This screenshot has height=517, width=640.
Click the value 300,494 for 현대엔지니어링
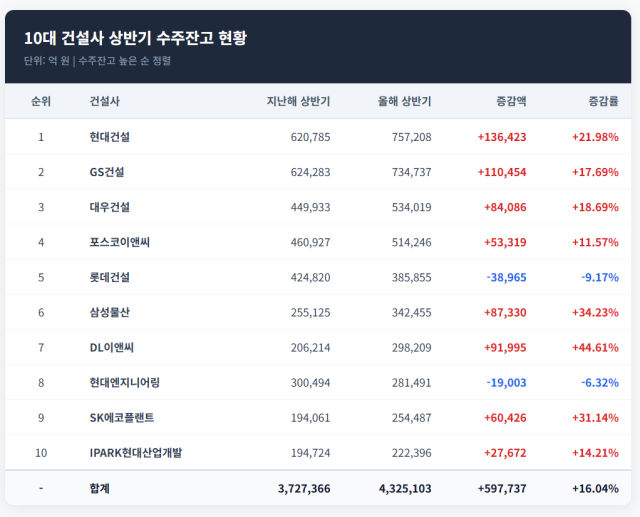[310, 382]
